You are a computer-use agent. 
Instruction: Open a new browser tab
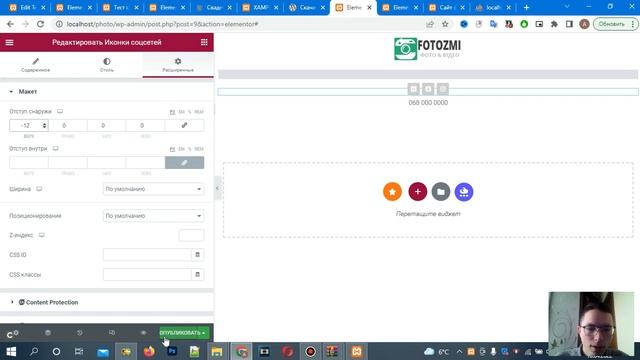[x=527, y=7]
